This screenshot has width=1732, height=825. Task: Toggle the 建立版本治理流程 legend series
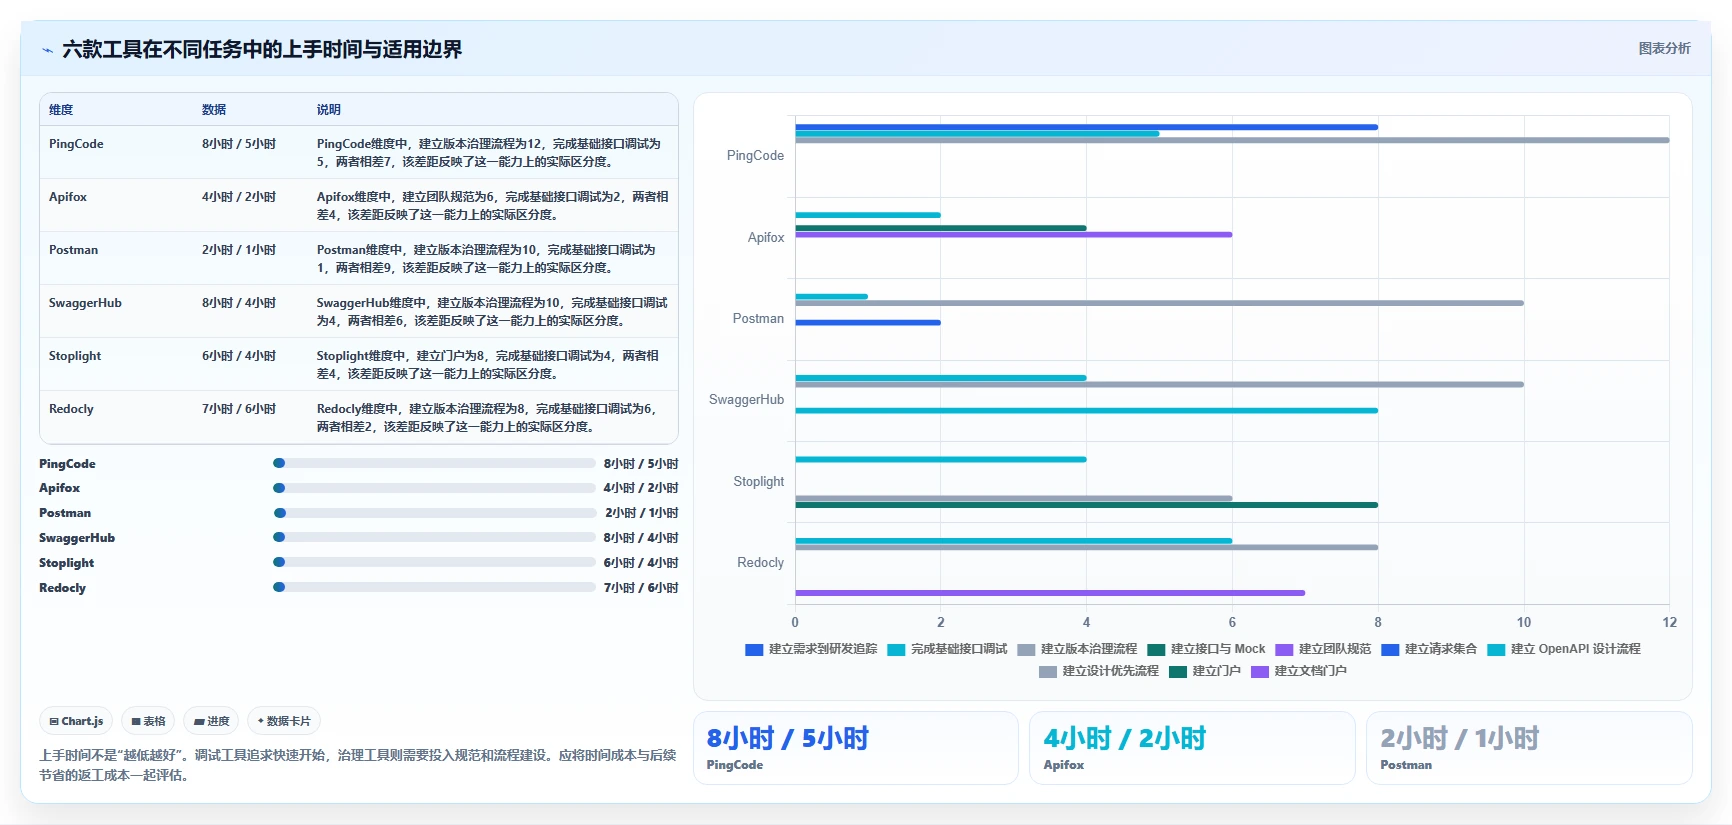pos(1077,649)
